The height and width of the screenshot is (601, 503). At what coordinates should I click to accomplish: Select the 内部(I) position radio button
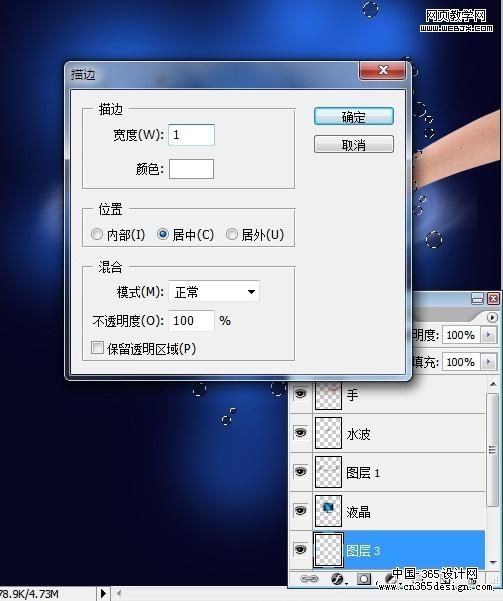(x=97, y=234)
